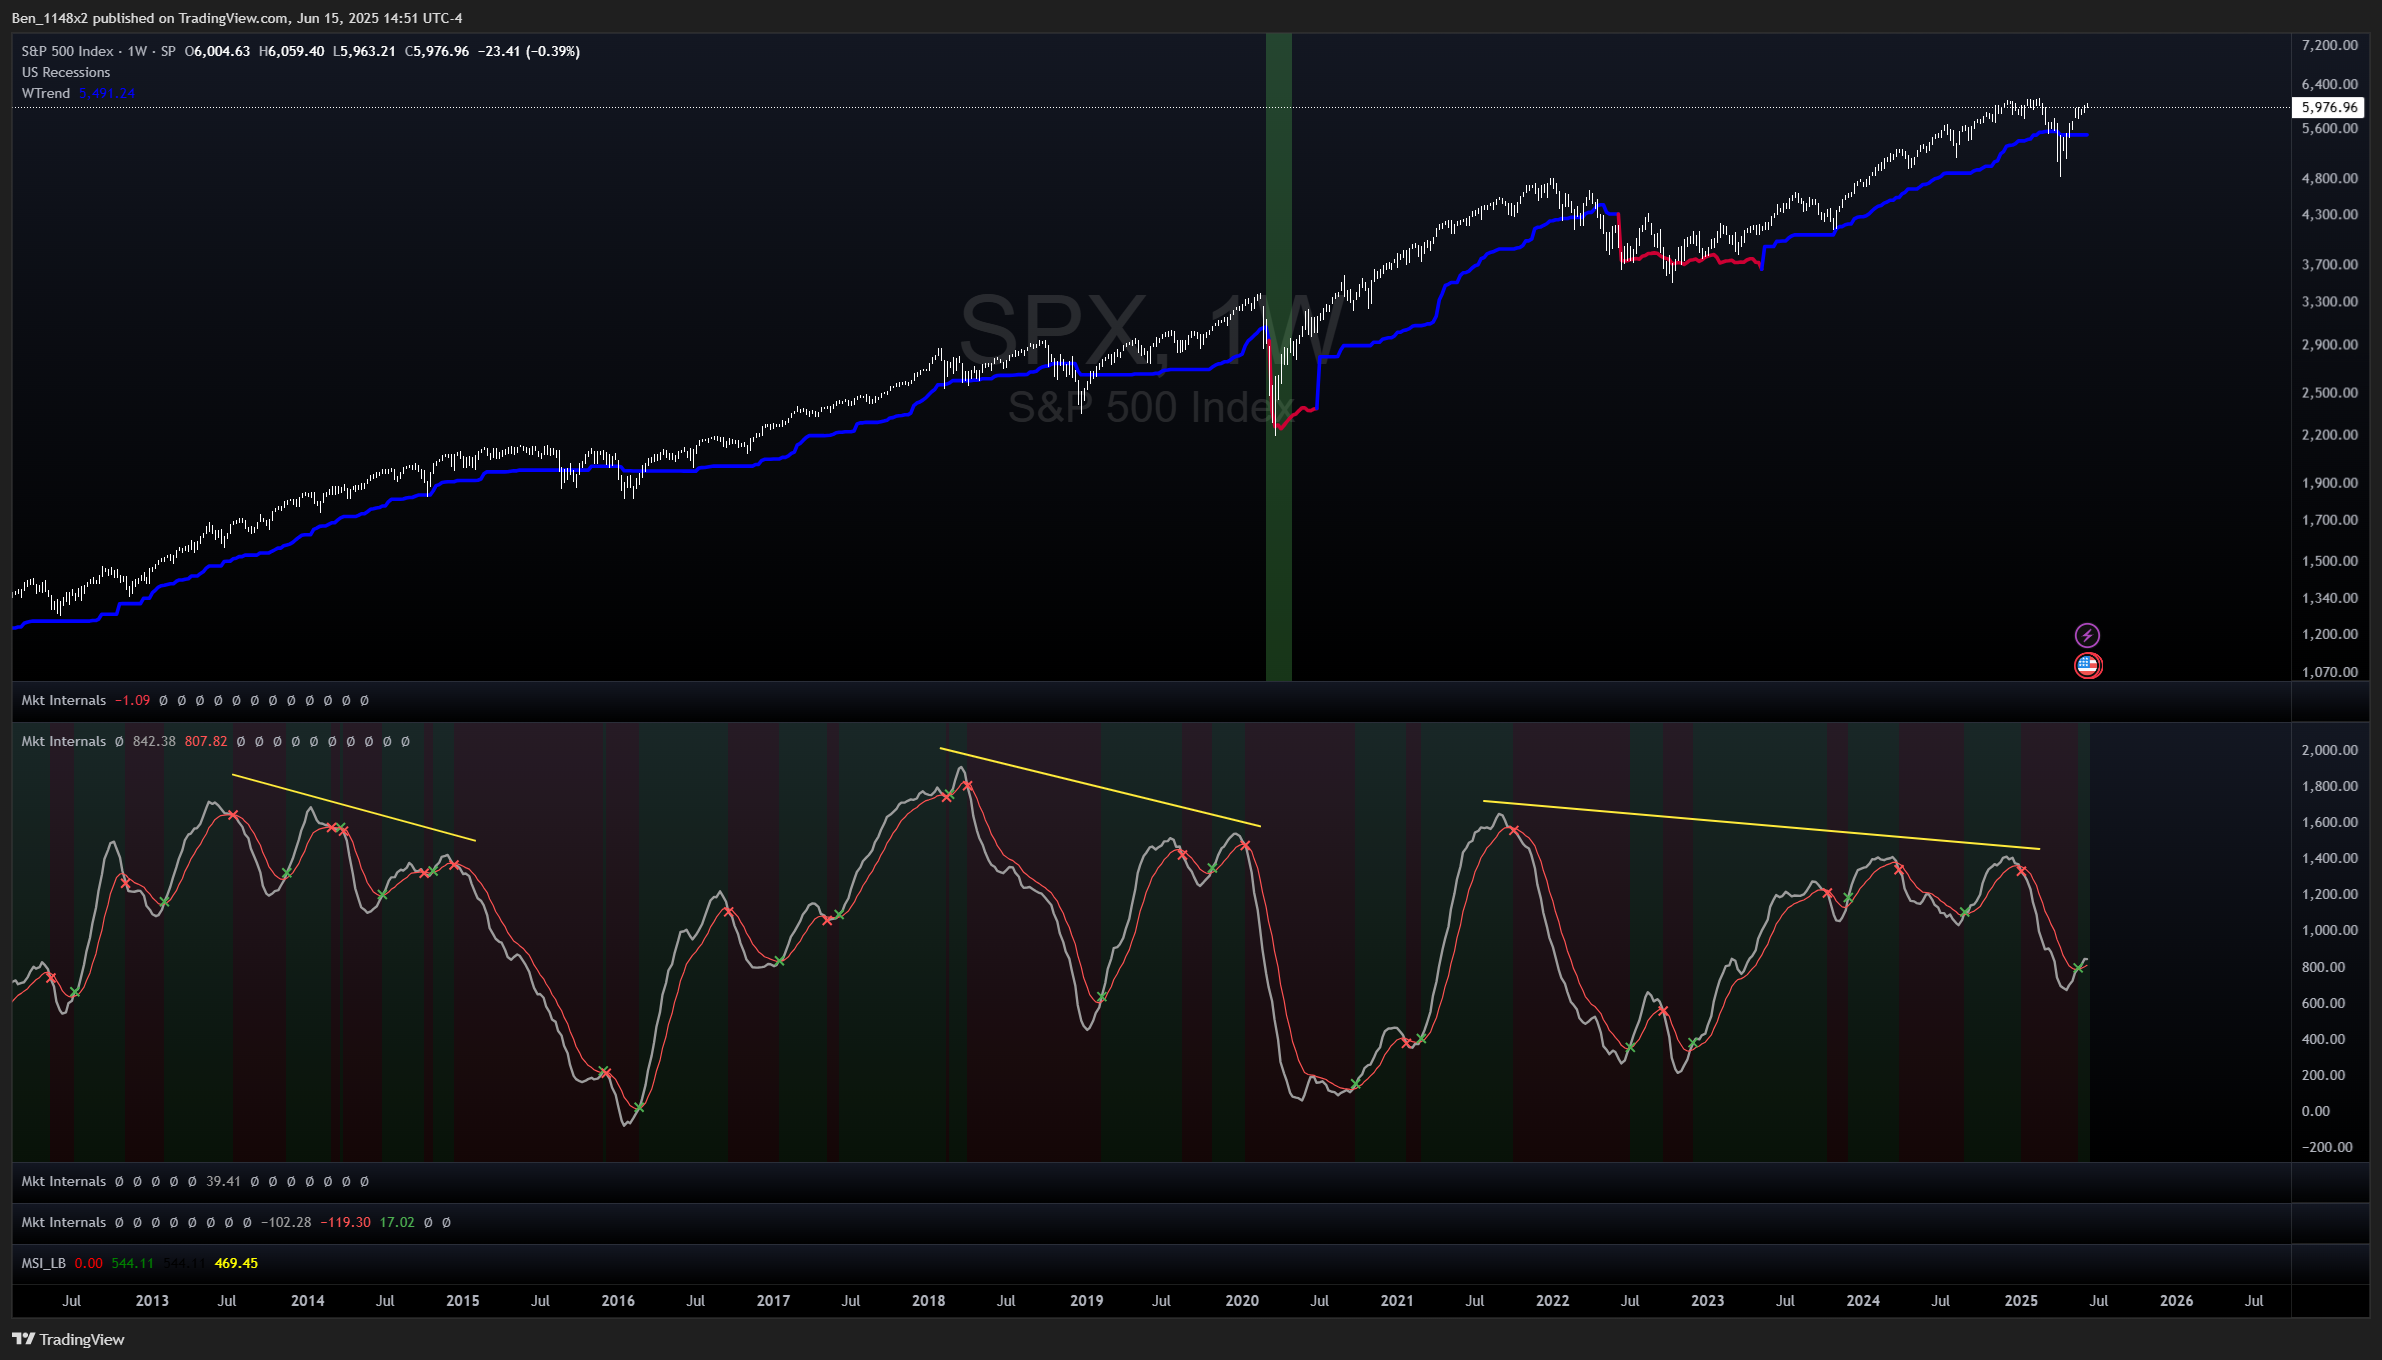Image resolution: width=2382 pixels, height=1360 pixels.
Task: Click the MSI_LB indicator legend
Action: pos(44,1263)
